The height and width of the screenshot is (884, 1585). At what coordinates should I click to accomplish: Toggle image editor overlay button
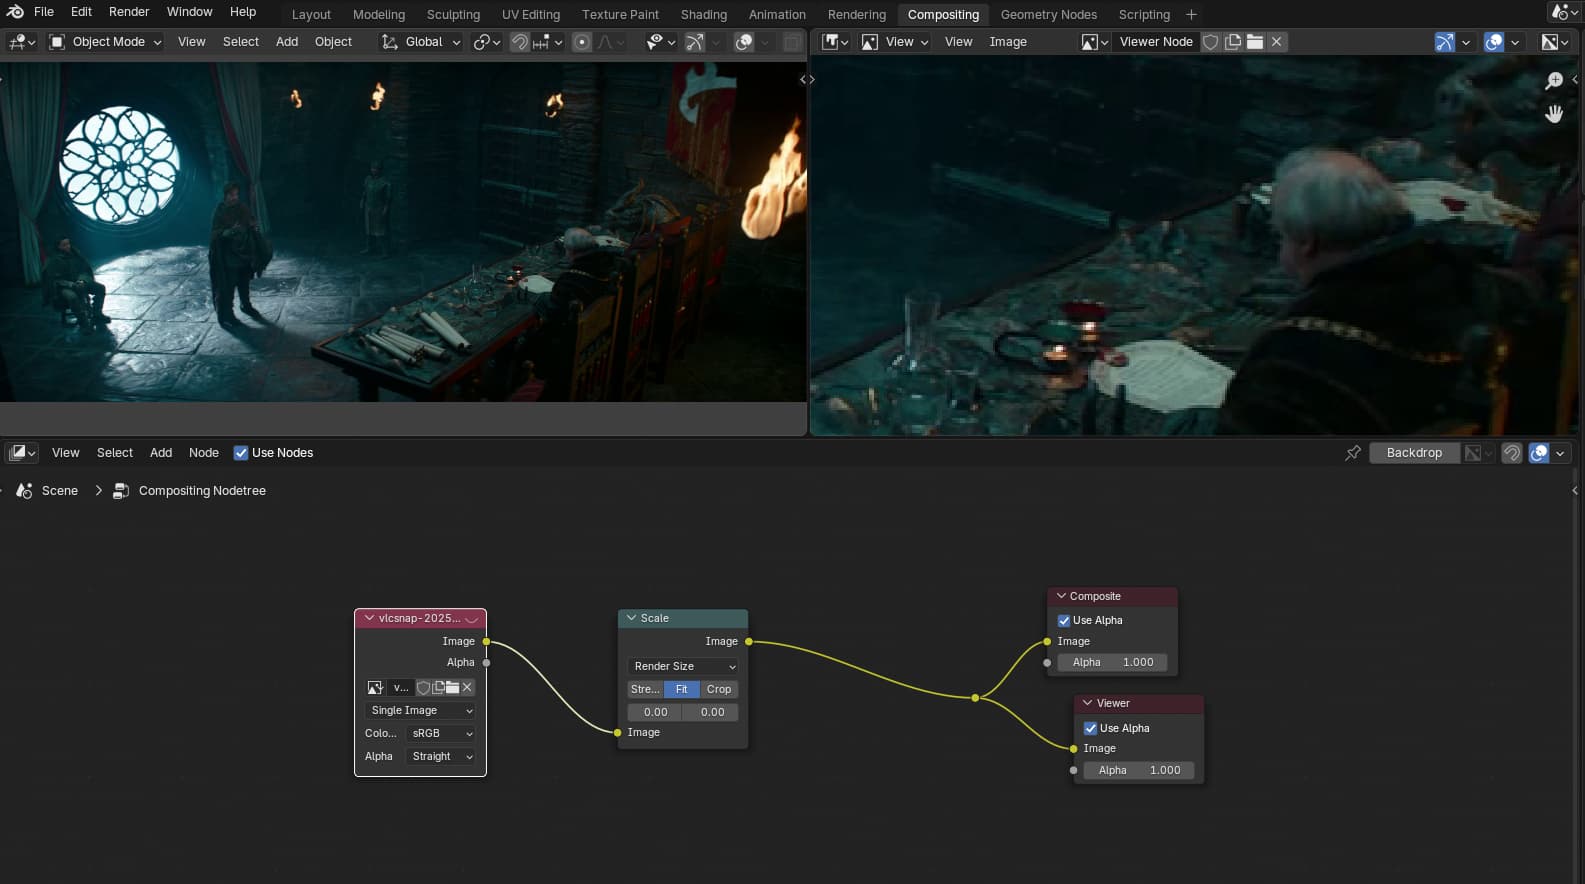point(1494,42)
